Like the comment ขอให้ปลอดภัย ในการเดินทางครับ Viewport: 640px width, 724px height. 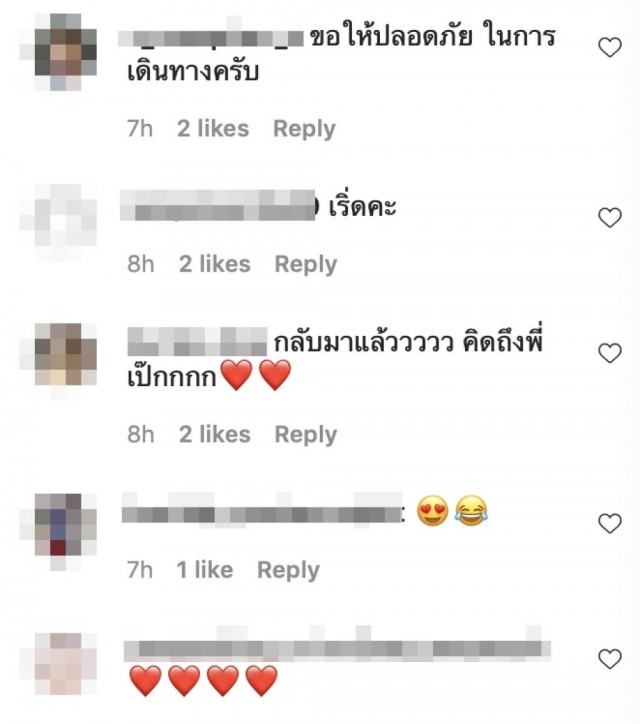tap(610, 47)
